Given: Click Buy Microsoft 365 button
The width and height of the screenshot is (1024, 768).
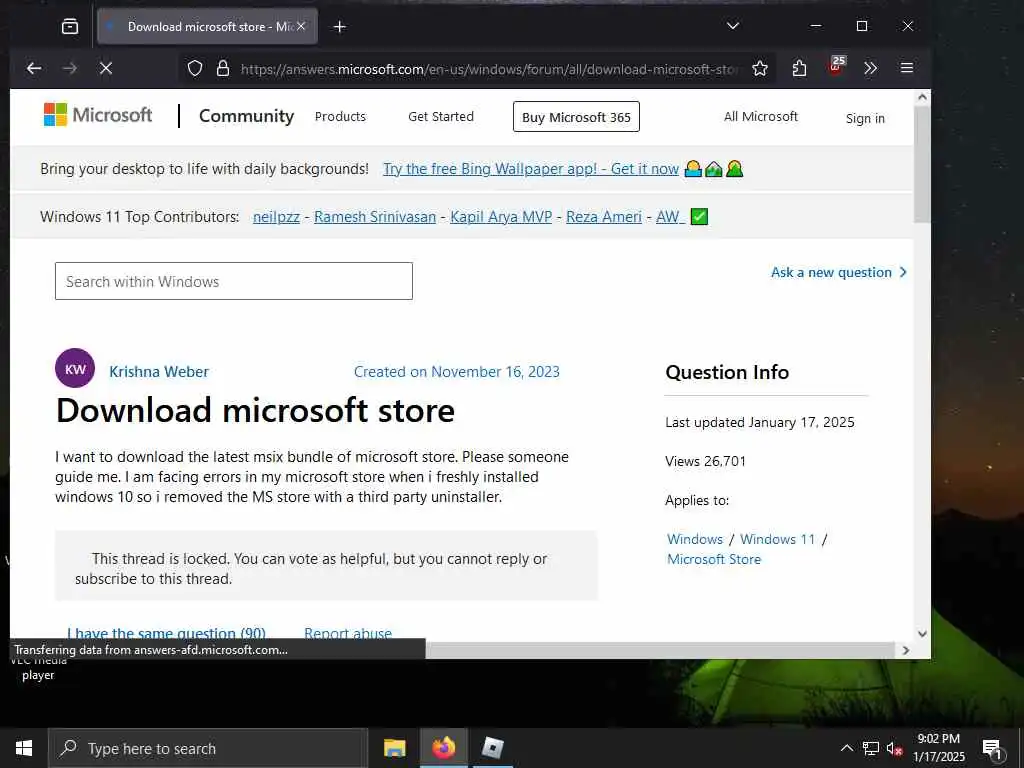Looking at the screenshot, I should (576, 117).
